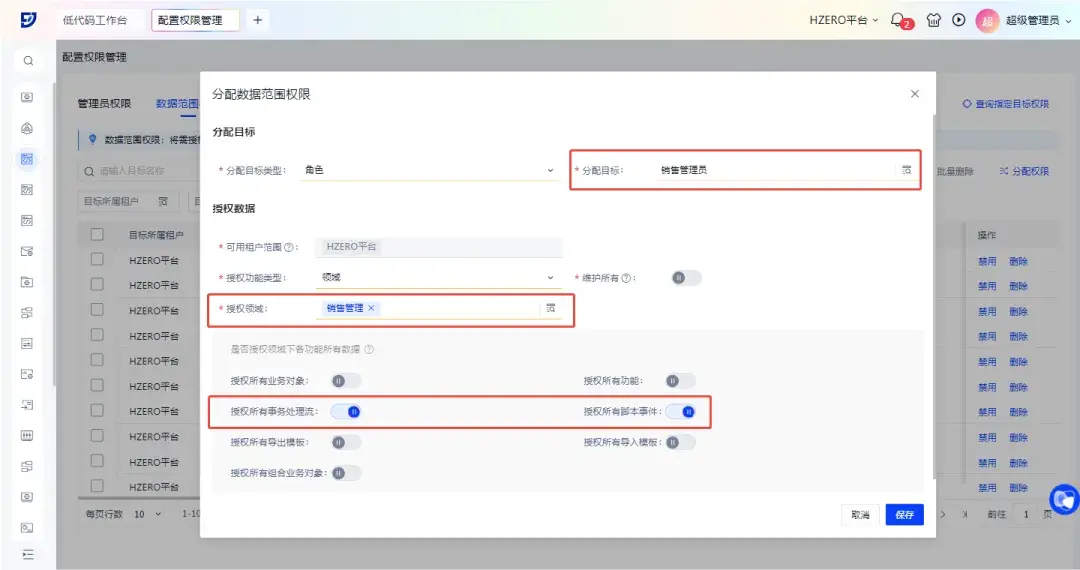Collapse the sidebar using bottom menu icon
1080x570 pixels.
[28, 554]
